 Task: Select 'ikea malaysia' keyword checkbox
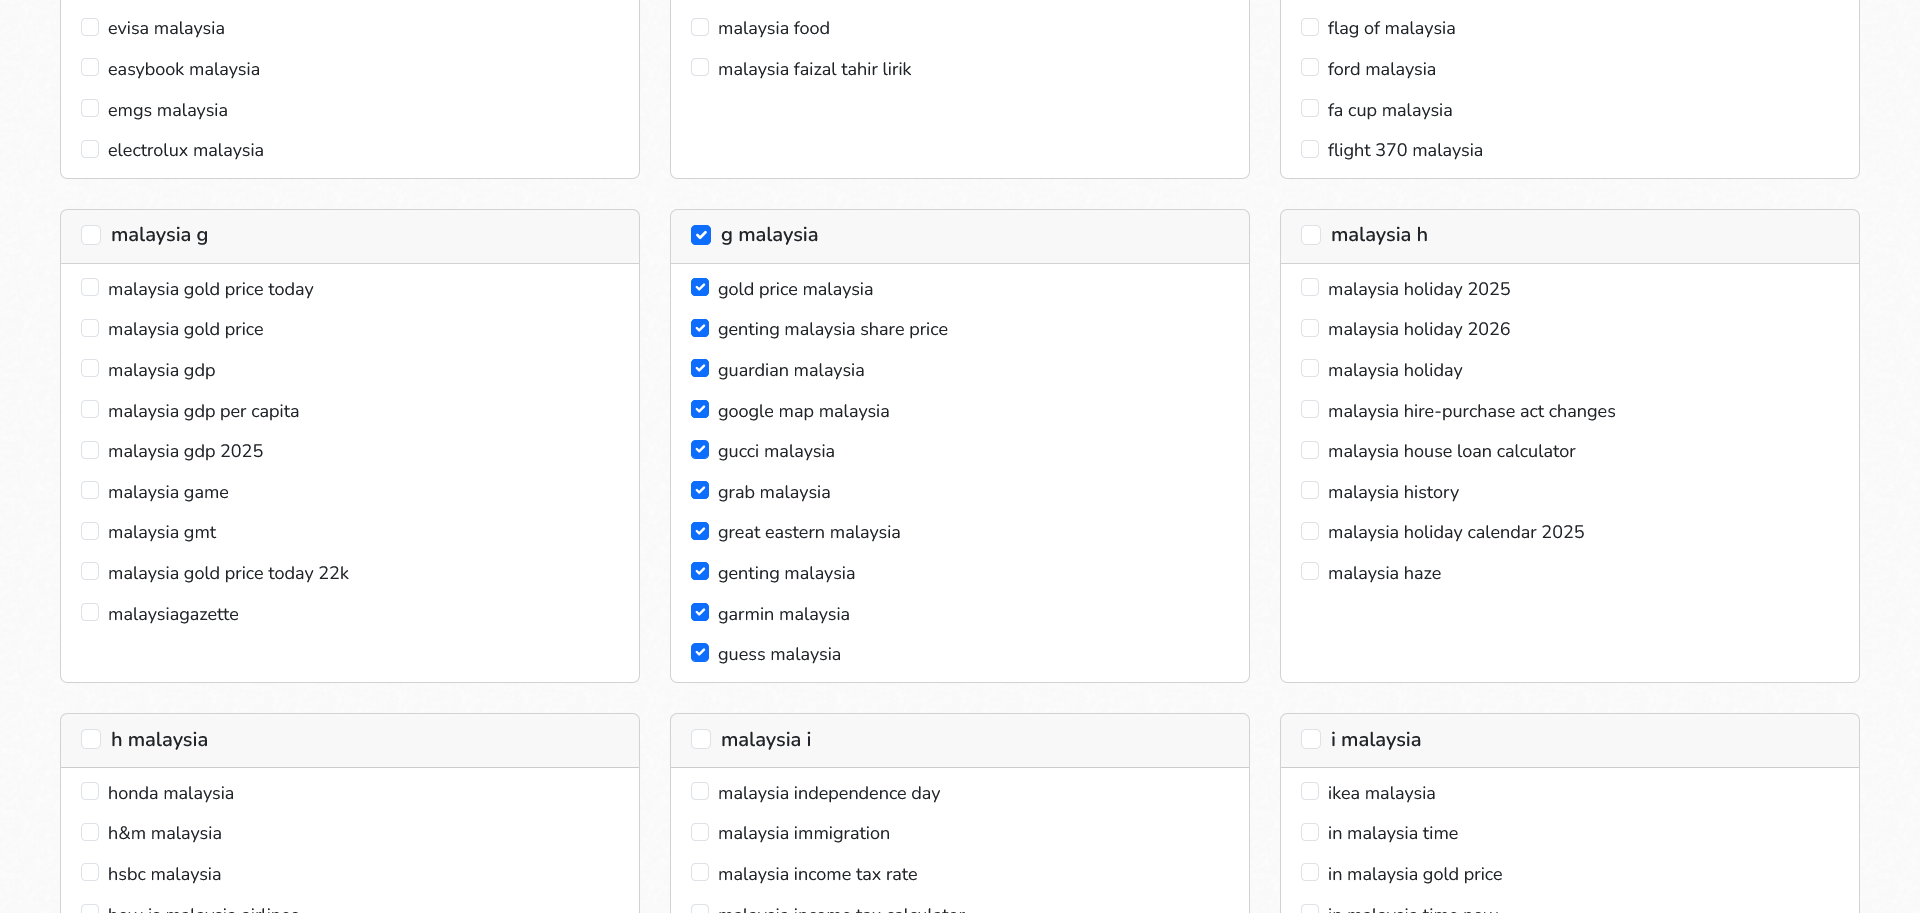1310,792
